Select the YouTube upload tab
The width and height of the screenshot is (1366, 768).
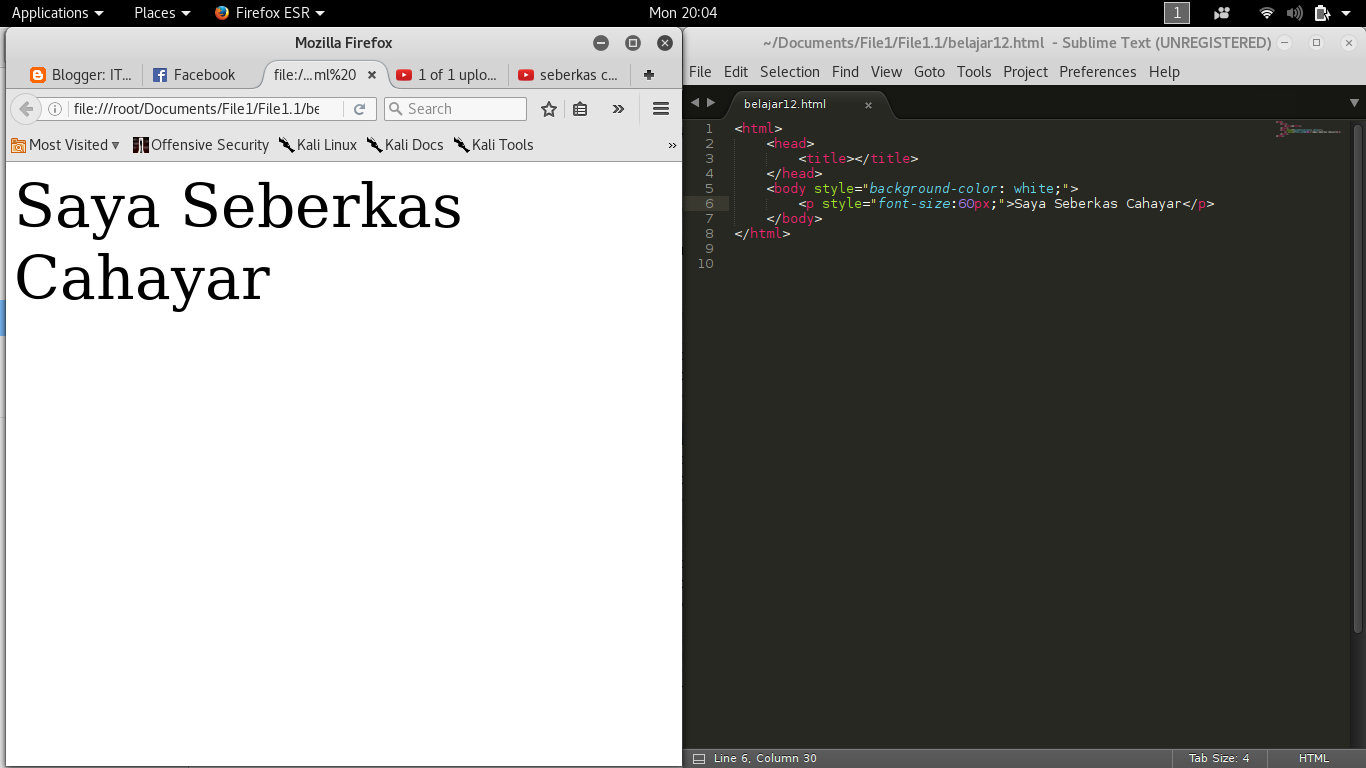448,74
